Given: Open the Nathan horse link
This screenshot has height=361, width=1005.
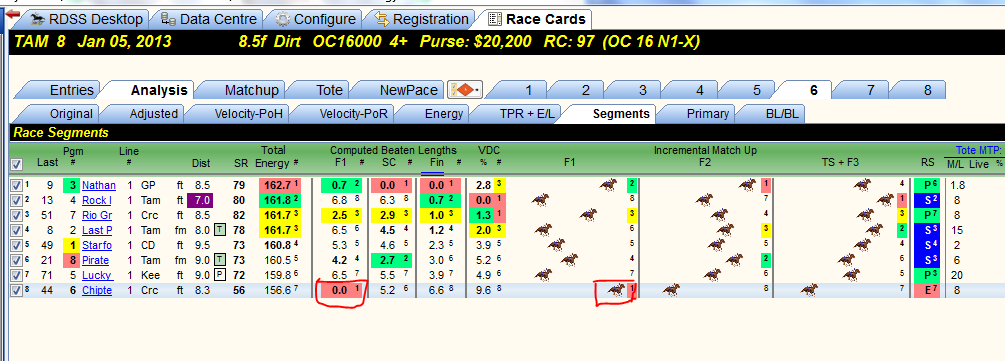Looking at the screenshot, I should 99,185.
